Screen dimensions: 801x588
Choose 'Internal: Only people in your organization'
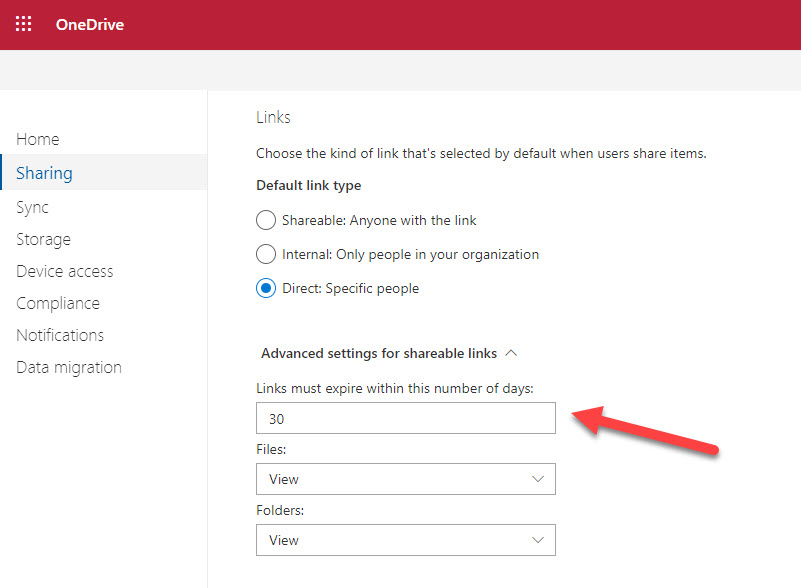(x=266, y=254)
